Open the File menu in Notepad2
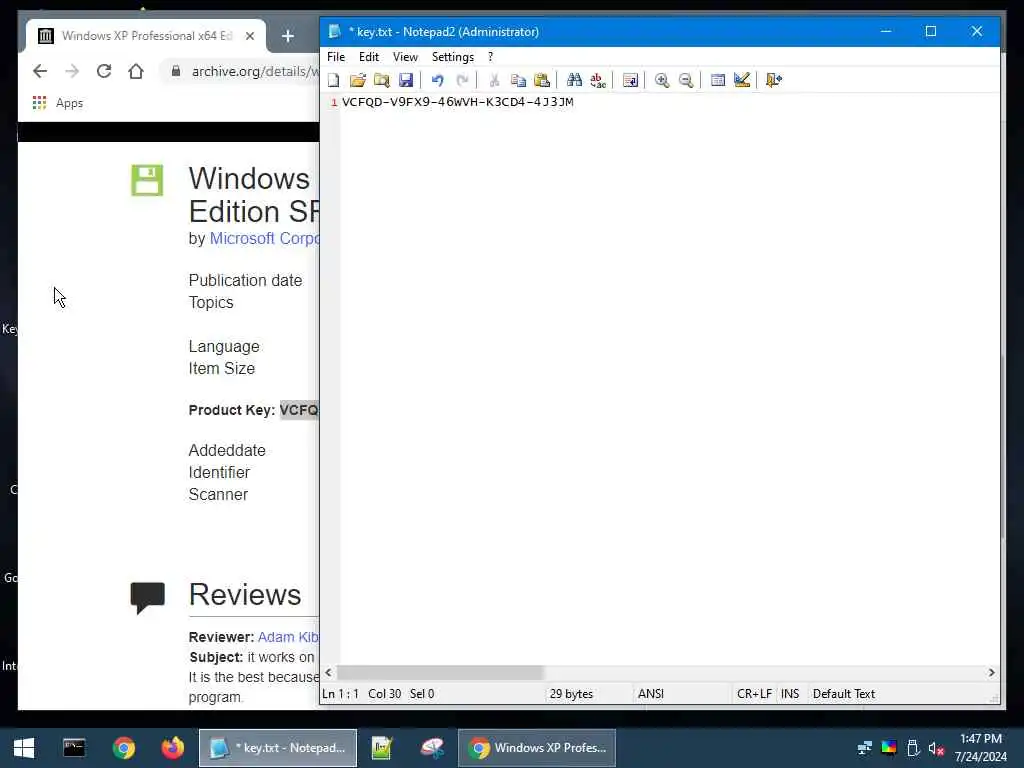The height and width of the screenshot is (768, 1024). pos(336,57)
